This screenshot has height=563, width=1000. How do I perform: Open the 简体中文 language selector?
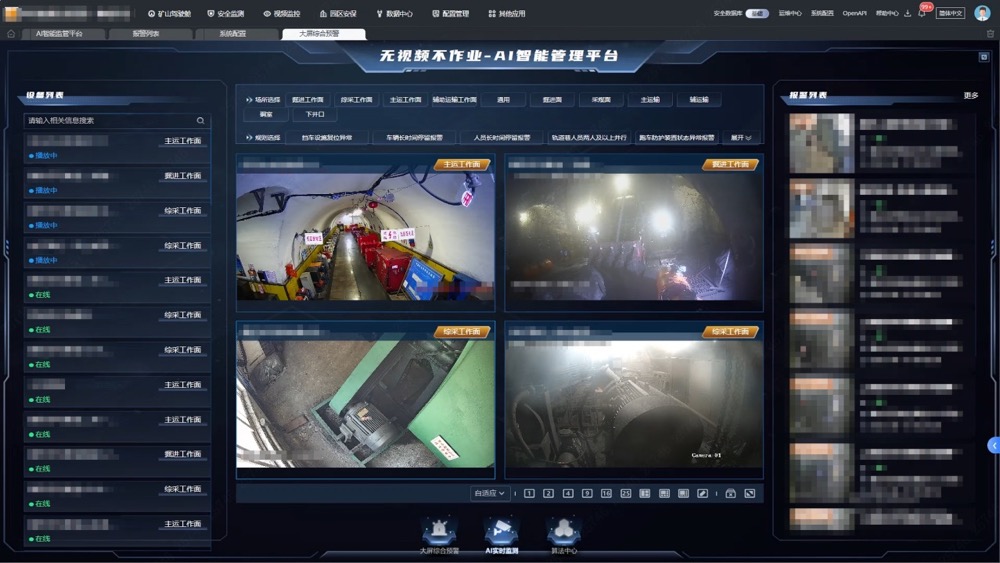pyautogui.click(x=950, y=14)
